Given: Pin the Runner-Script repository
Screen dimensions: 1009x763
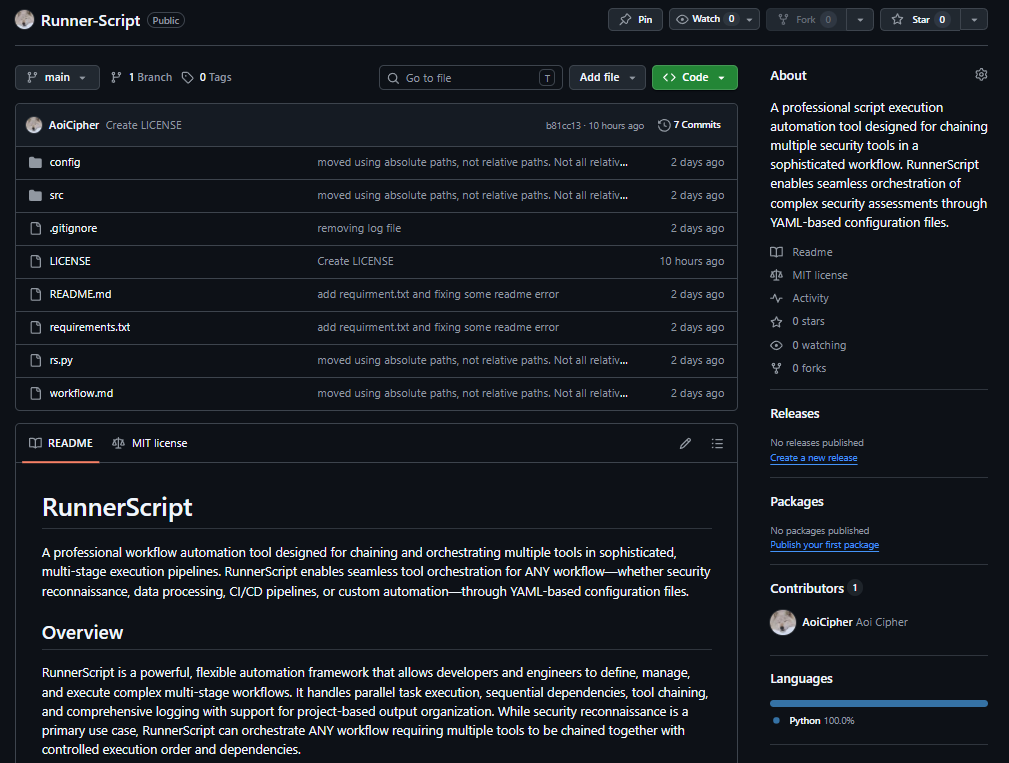Looking at the screenshot, I should coord(635,19).
